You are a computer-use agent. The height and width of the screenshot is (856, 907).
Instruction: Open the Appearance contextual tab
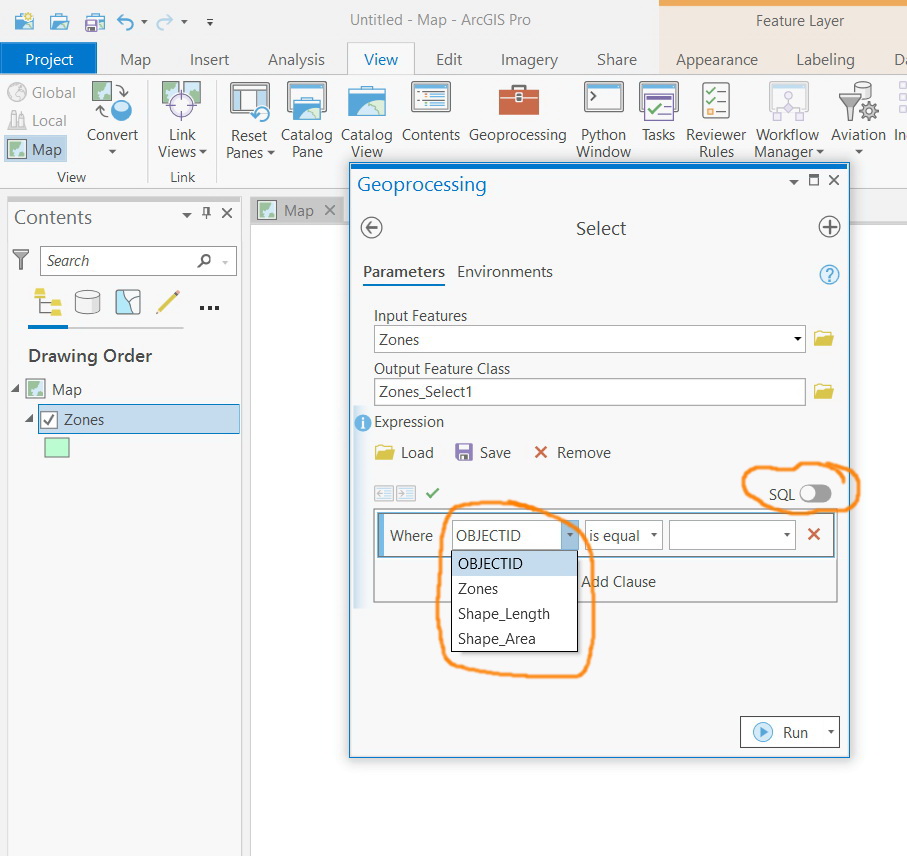click(x=717, y=60)
